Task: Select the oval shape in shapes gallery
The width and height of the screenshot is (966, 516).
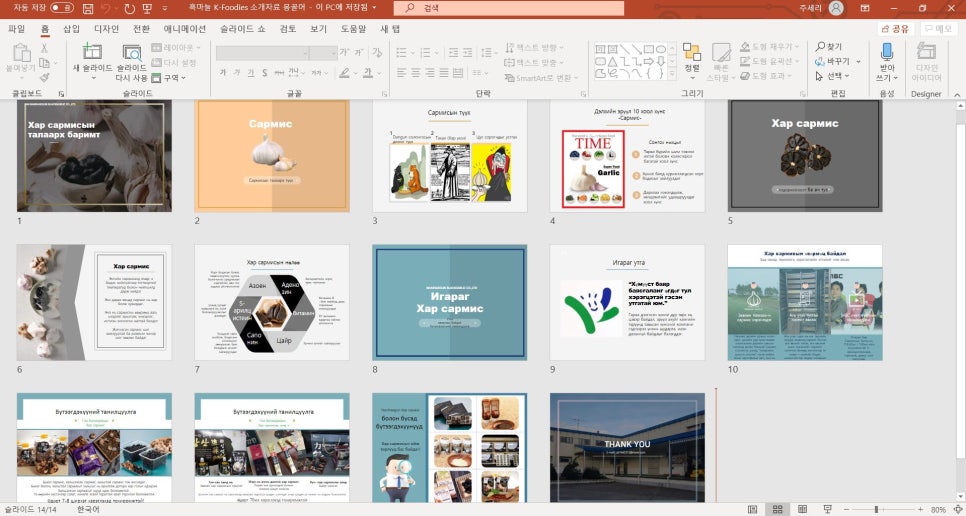Action: coord(660,49)
